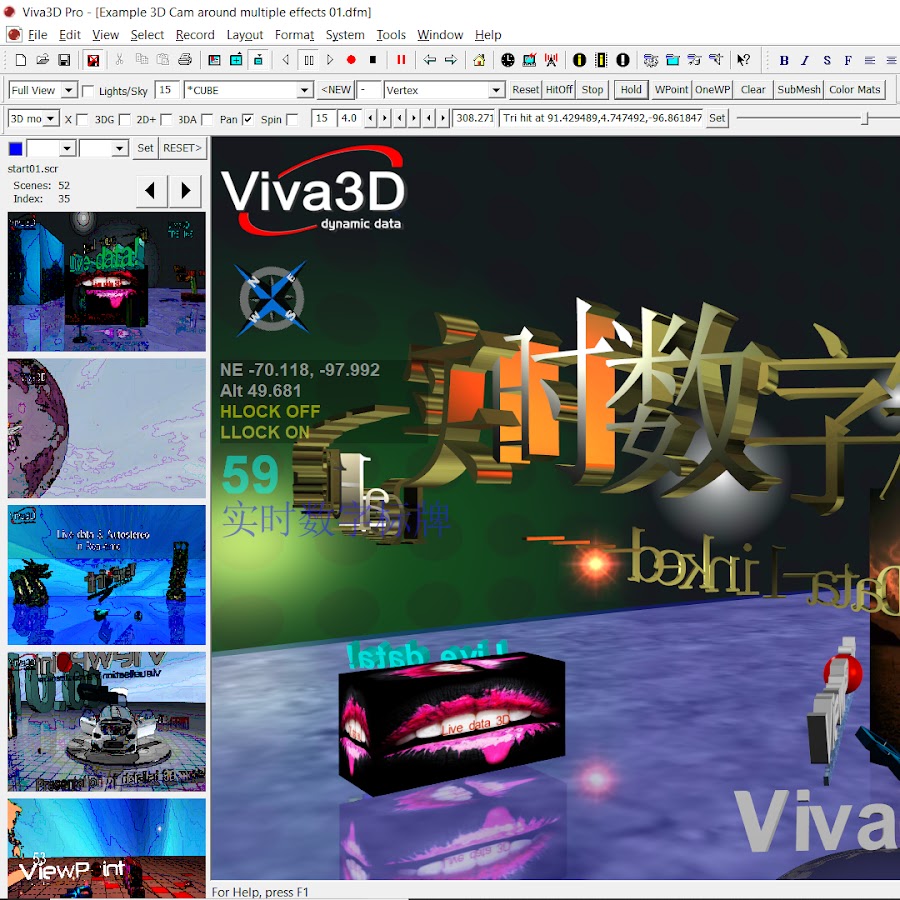900x900 pixels.
Task: Open the System menu
Action: coord(345,35)
